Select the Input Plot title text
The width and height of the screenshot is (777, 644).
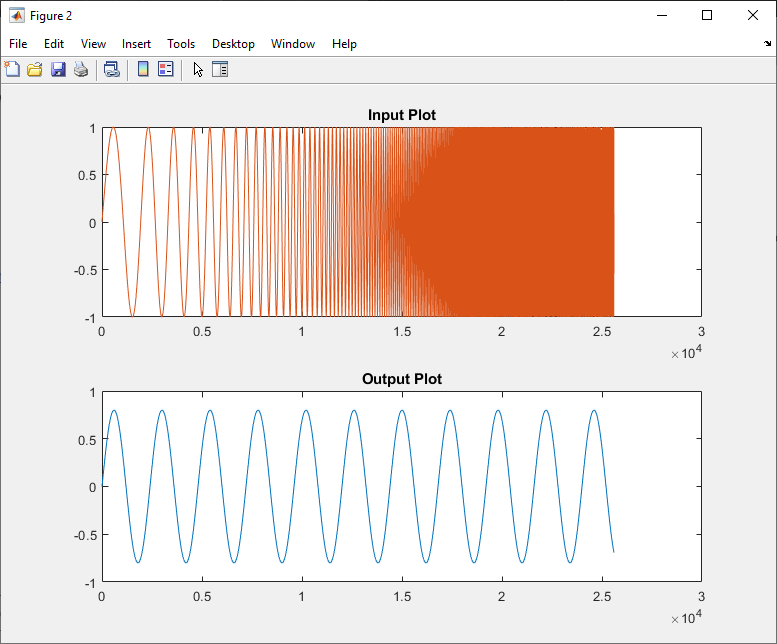coord(401,115)
